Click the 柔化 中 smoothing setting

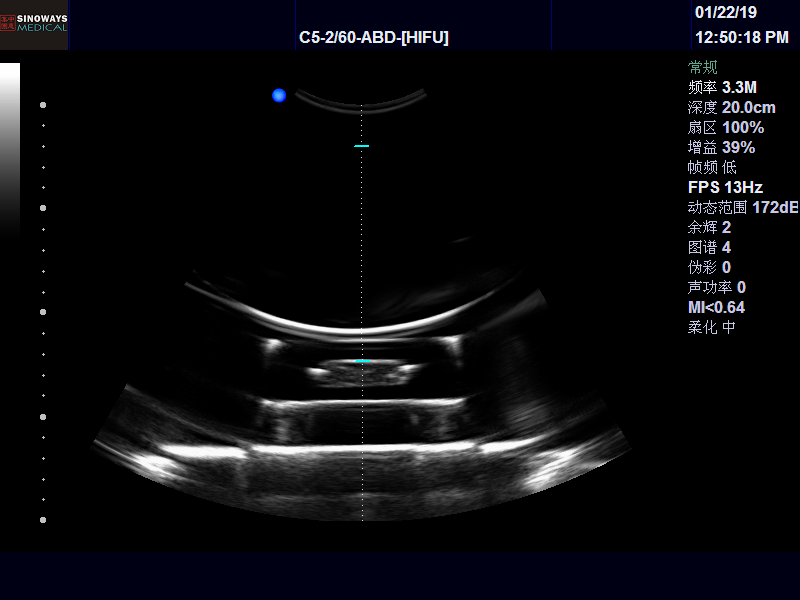click(x=711, y=327)
